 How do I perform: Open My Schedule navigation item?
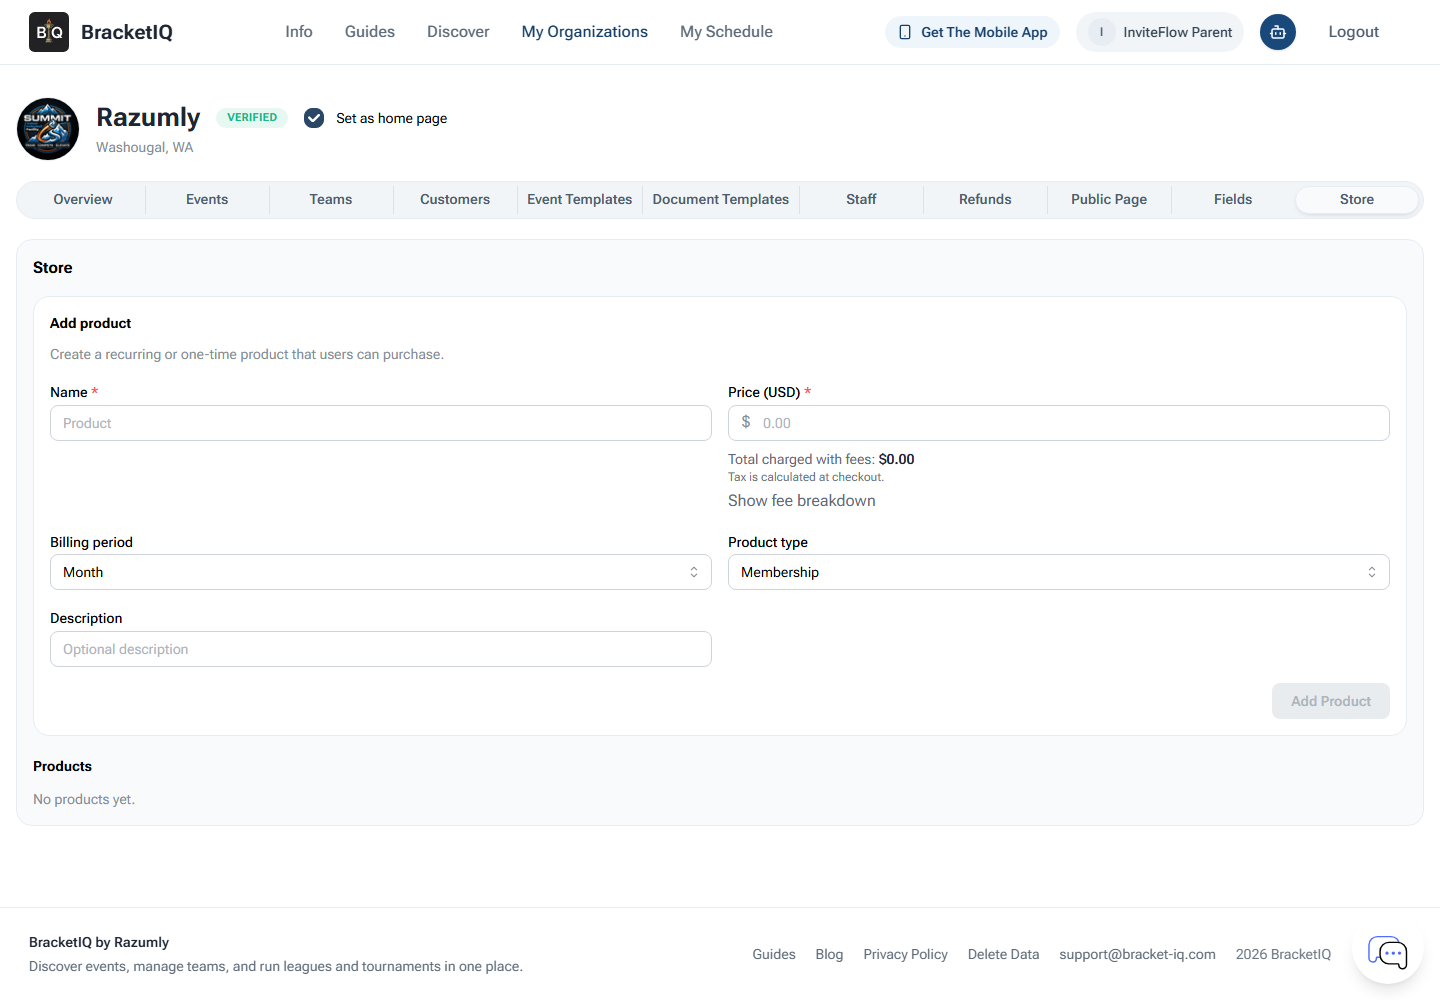(x=727, y=32)
